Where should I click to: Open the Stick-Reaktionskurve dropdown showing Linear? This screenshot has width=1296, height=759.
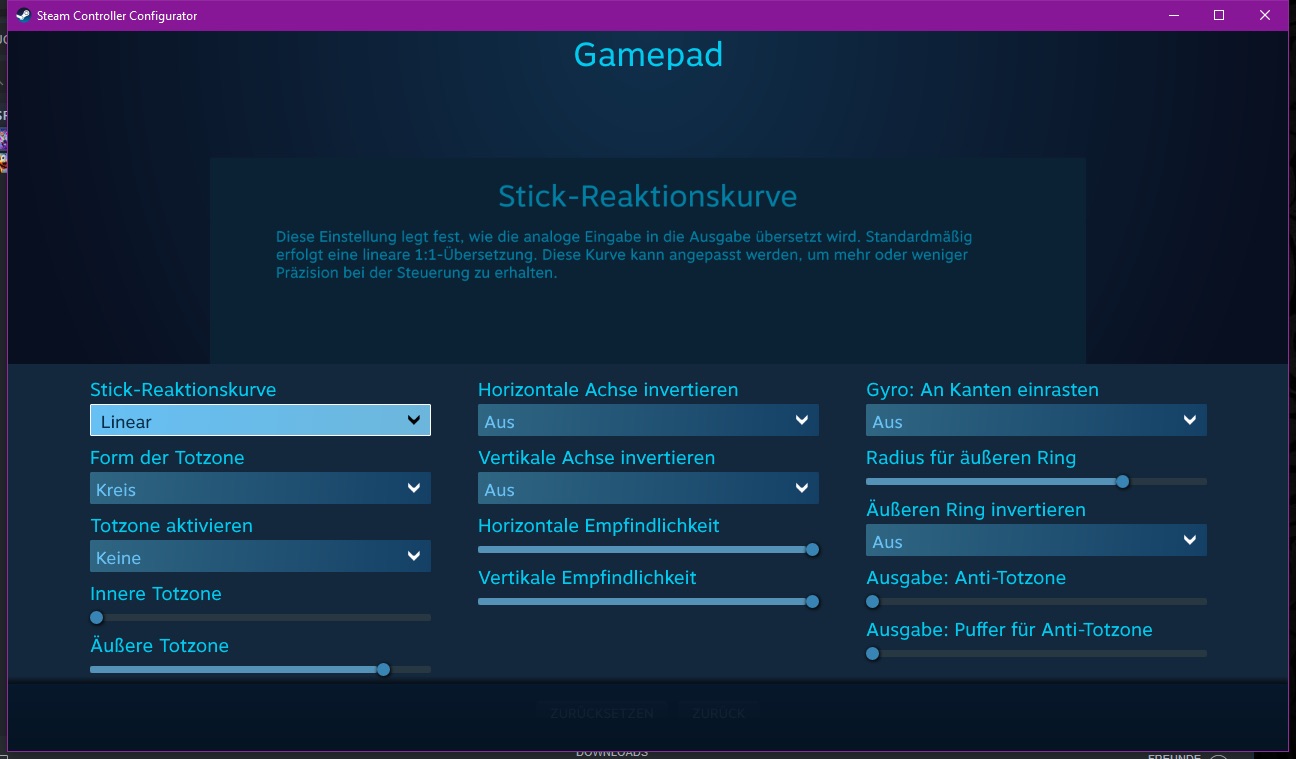pyautogui.click(x=260, y=420)
